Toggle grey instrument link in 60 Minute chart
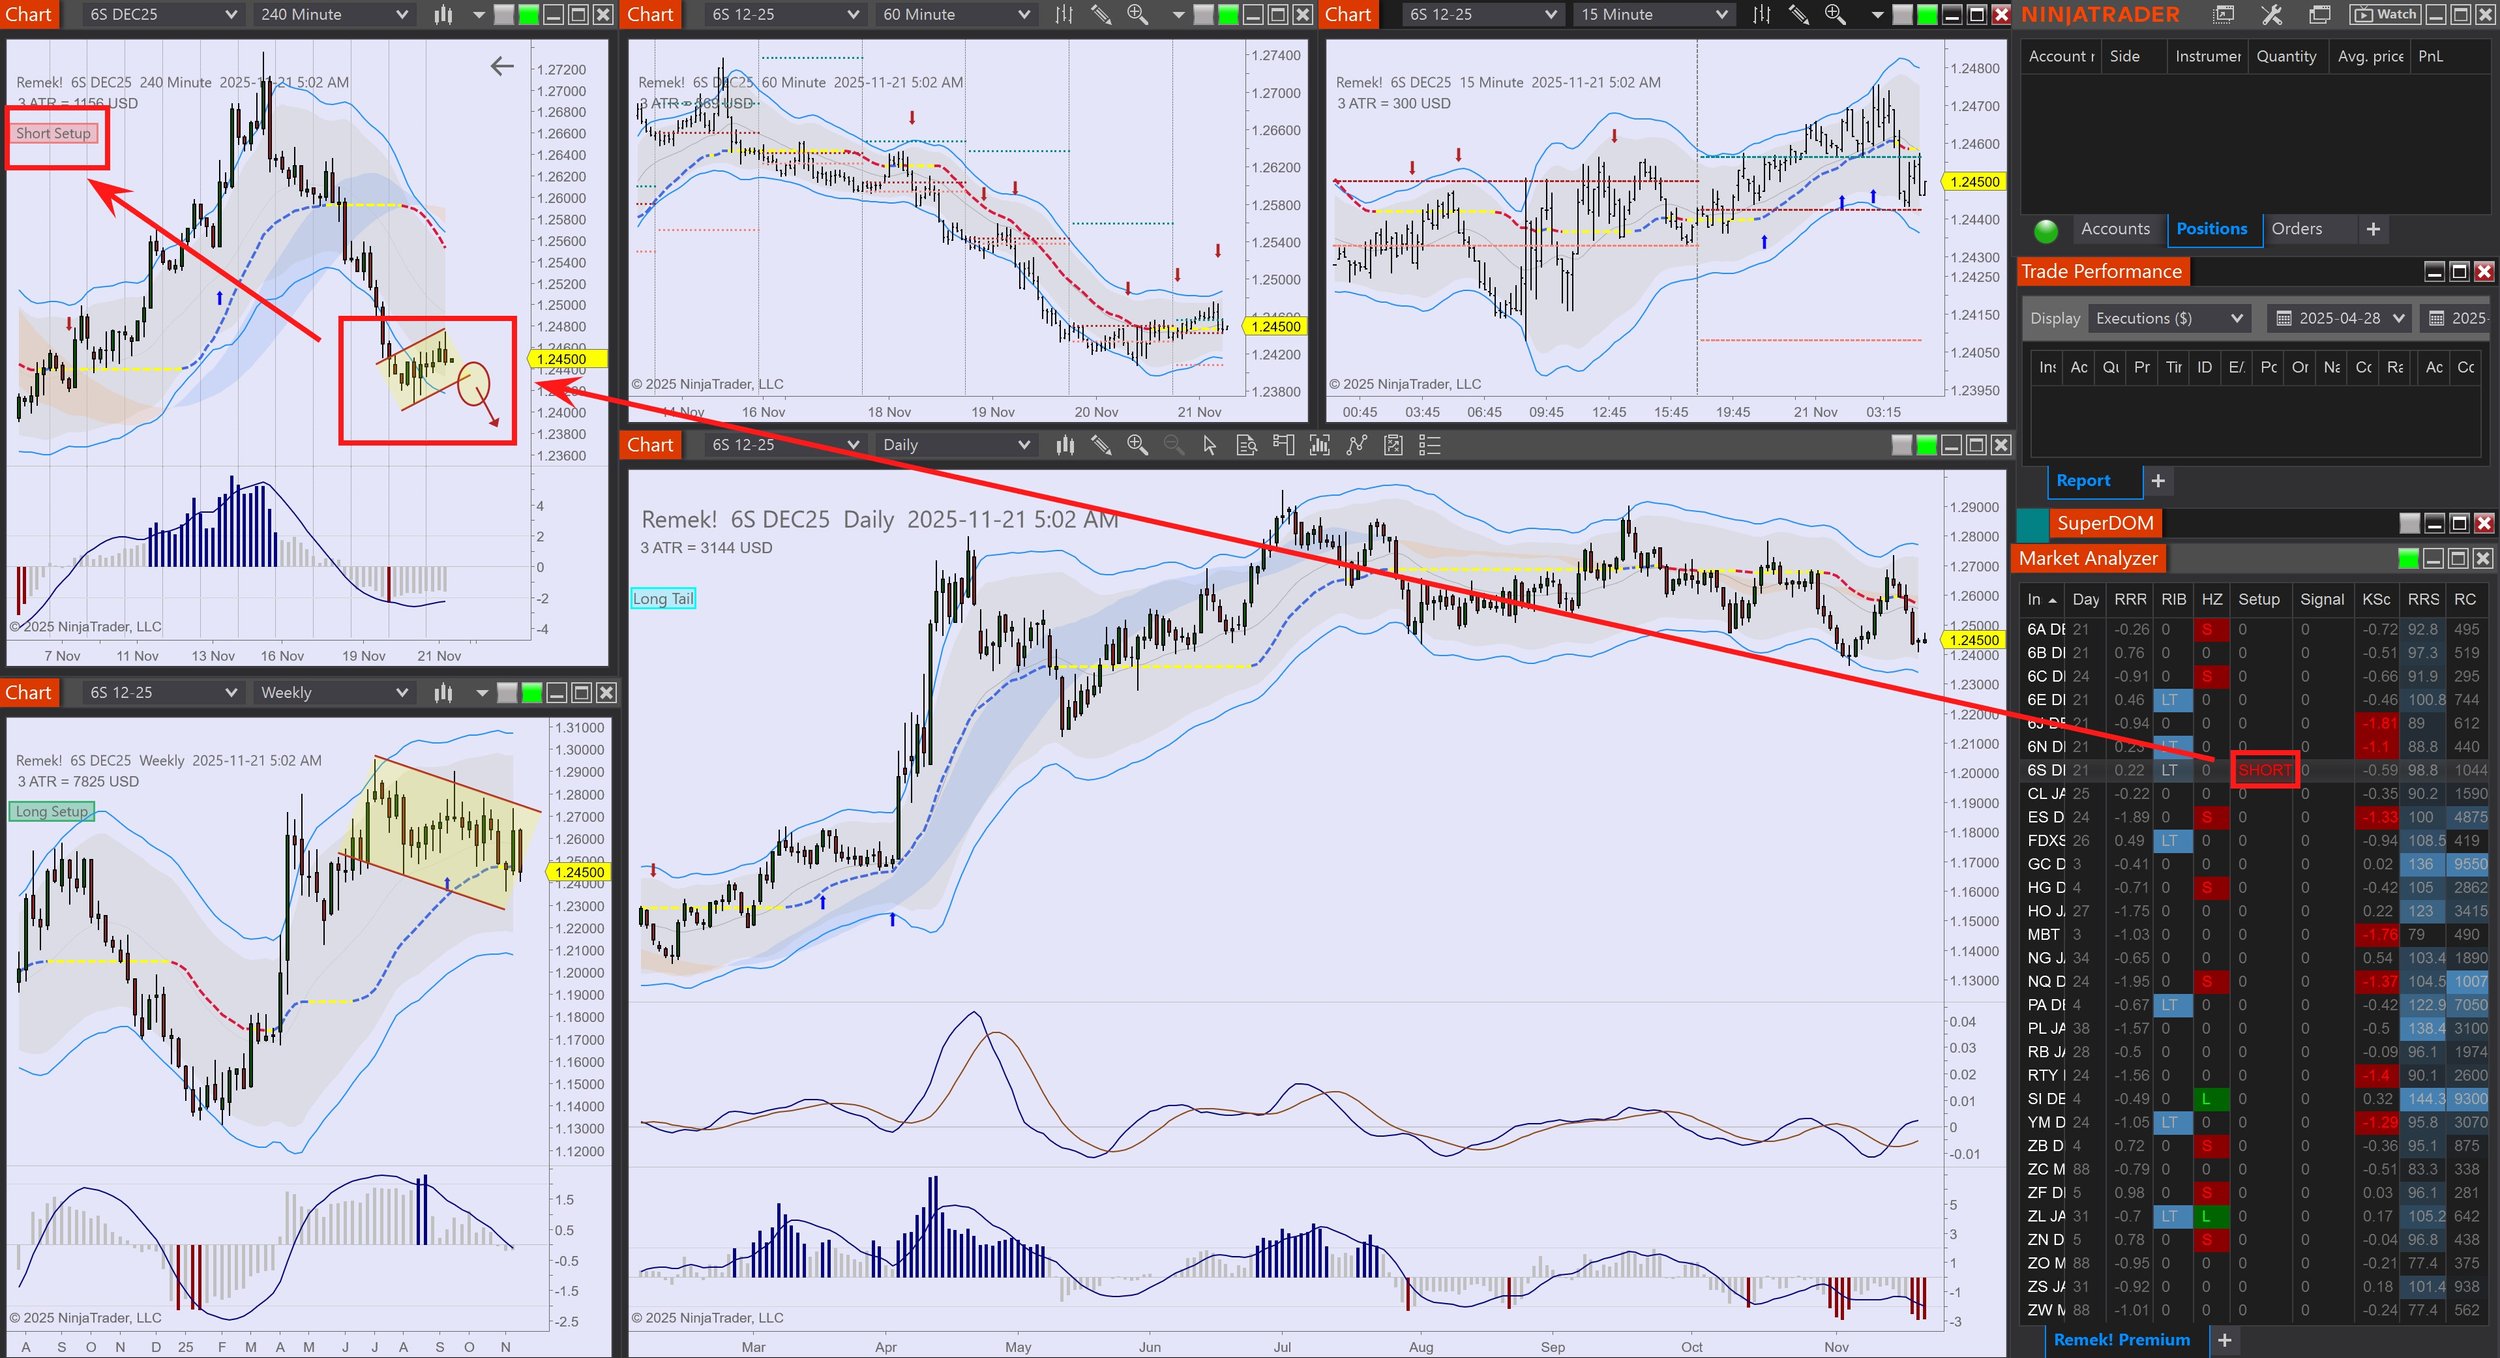 click(1204, 15)
